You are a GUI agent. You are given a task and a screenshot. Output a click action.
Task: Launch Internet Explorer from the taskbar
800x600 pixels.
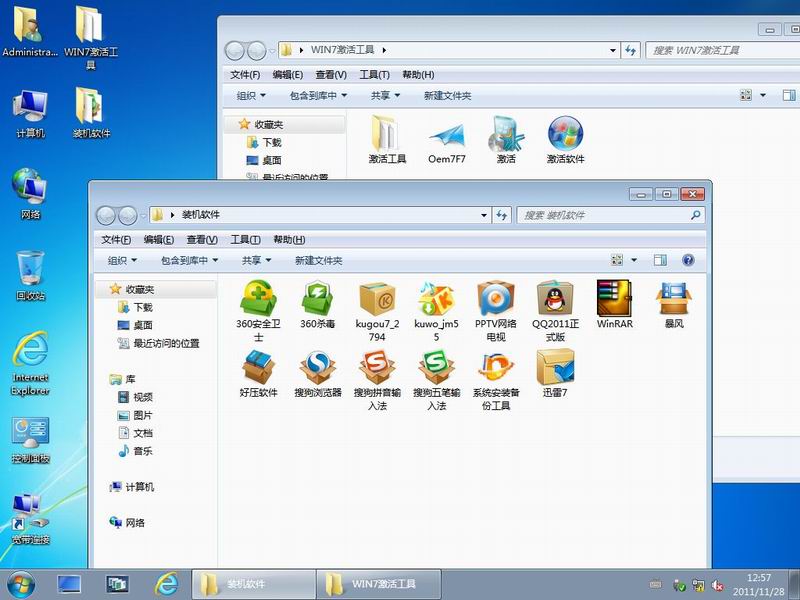coord(166,584)
